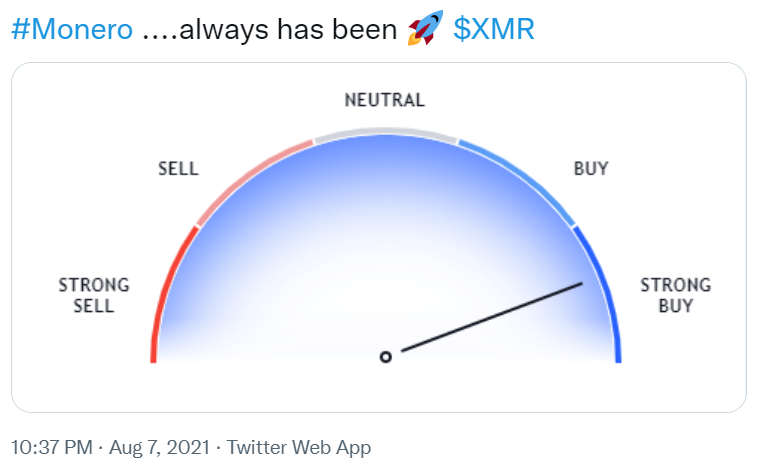The image size is (759, 476).
Task: Click the gray neutral arc segment
Action: (x=385, y=132)
